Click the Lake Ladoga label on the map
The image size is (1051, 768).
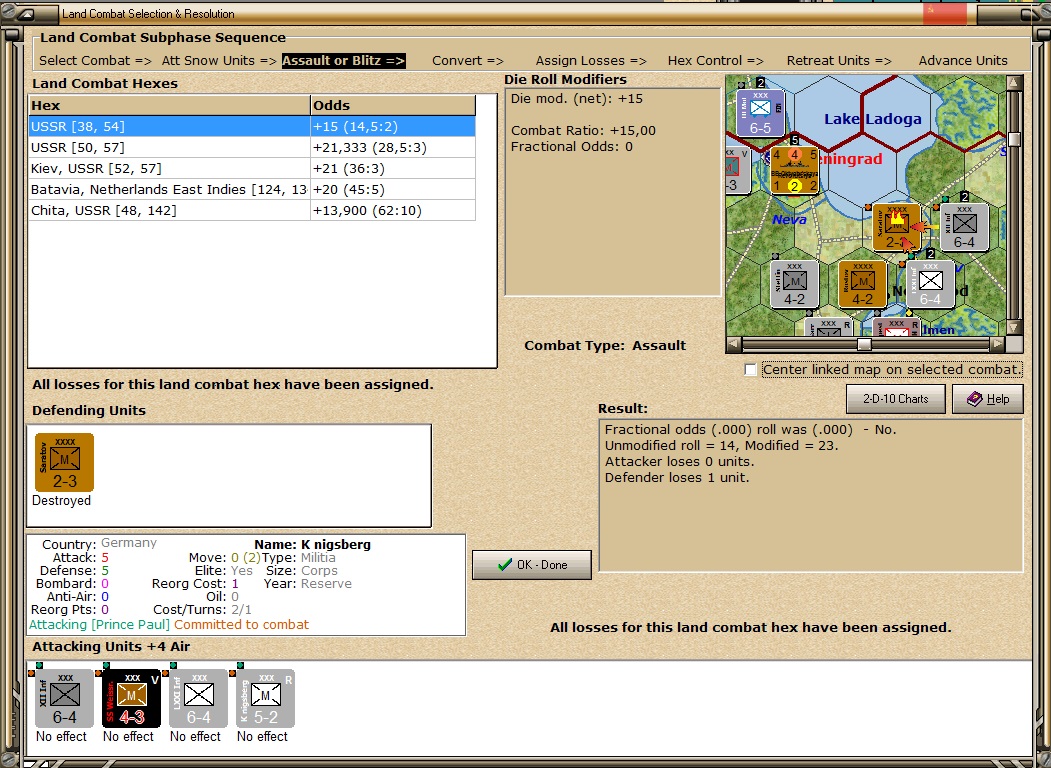pyautogui.click(x=873, y=119)
